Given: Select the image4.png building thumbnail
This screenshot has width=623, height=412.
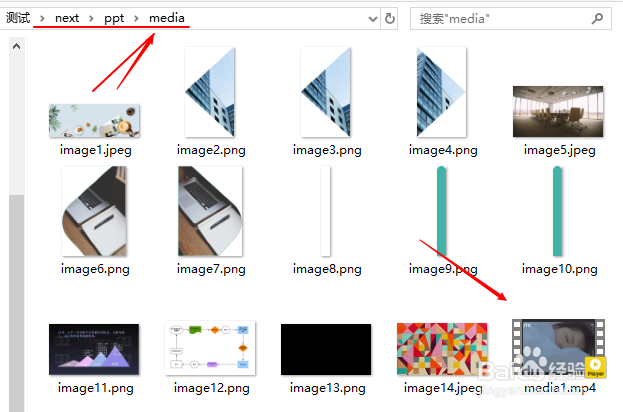Looking at the screenshot, I should (x=441, y=92).
